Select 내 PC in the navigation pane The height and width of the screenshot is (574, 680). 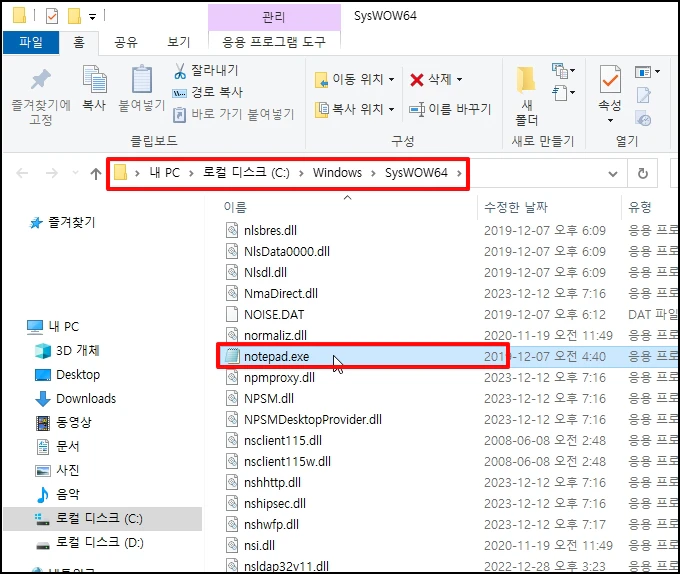click(53, 326)
